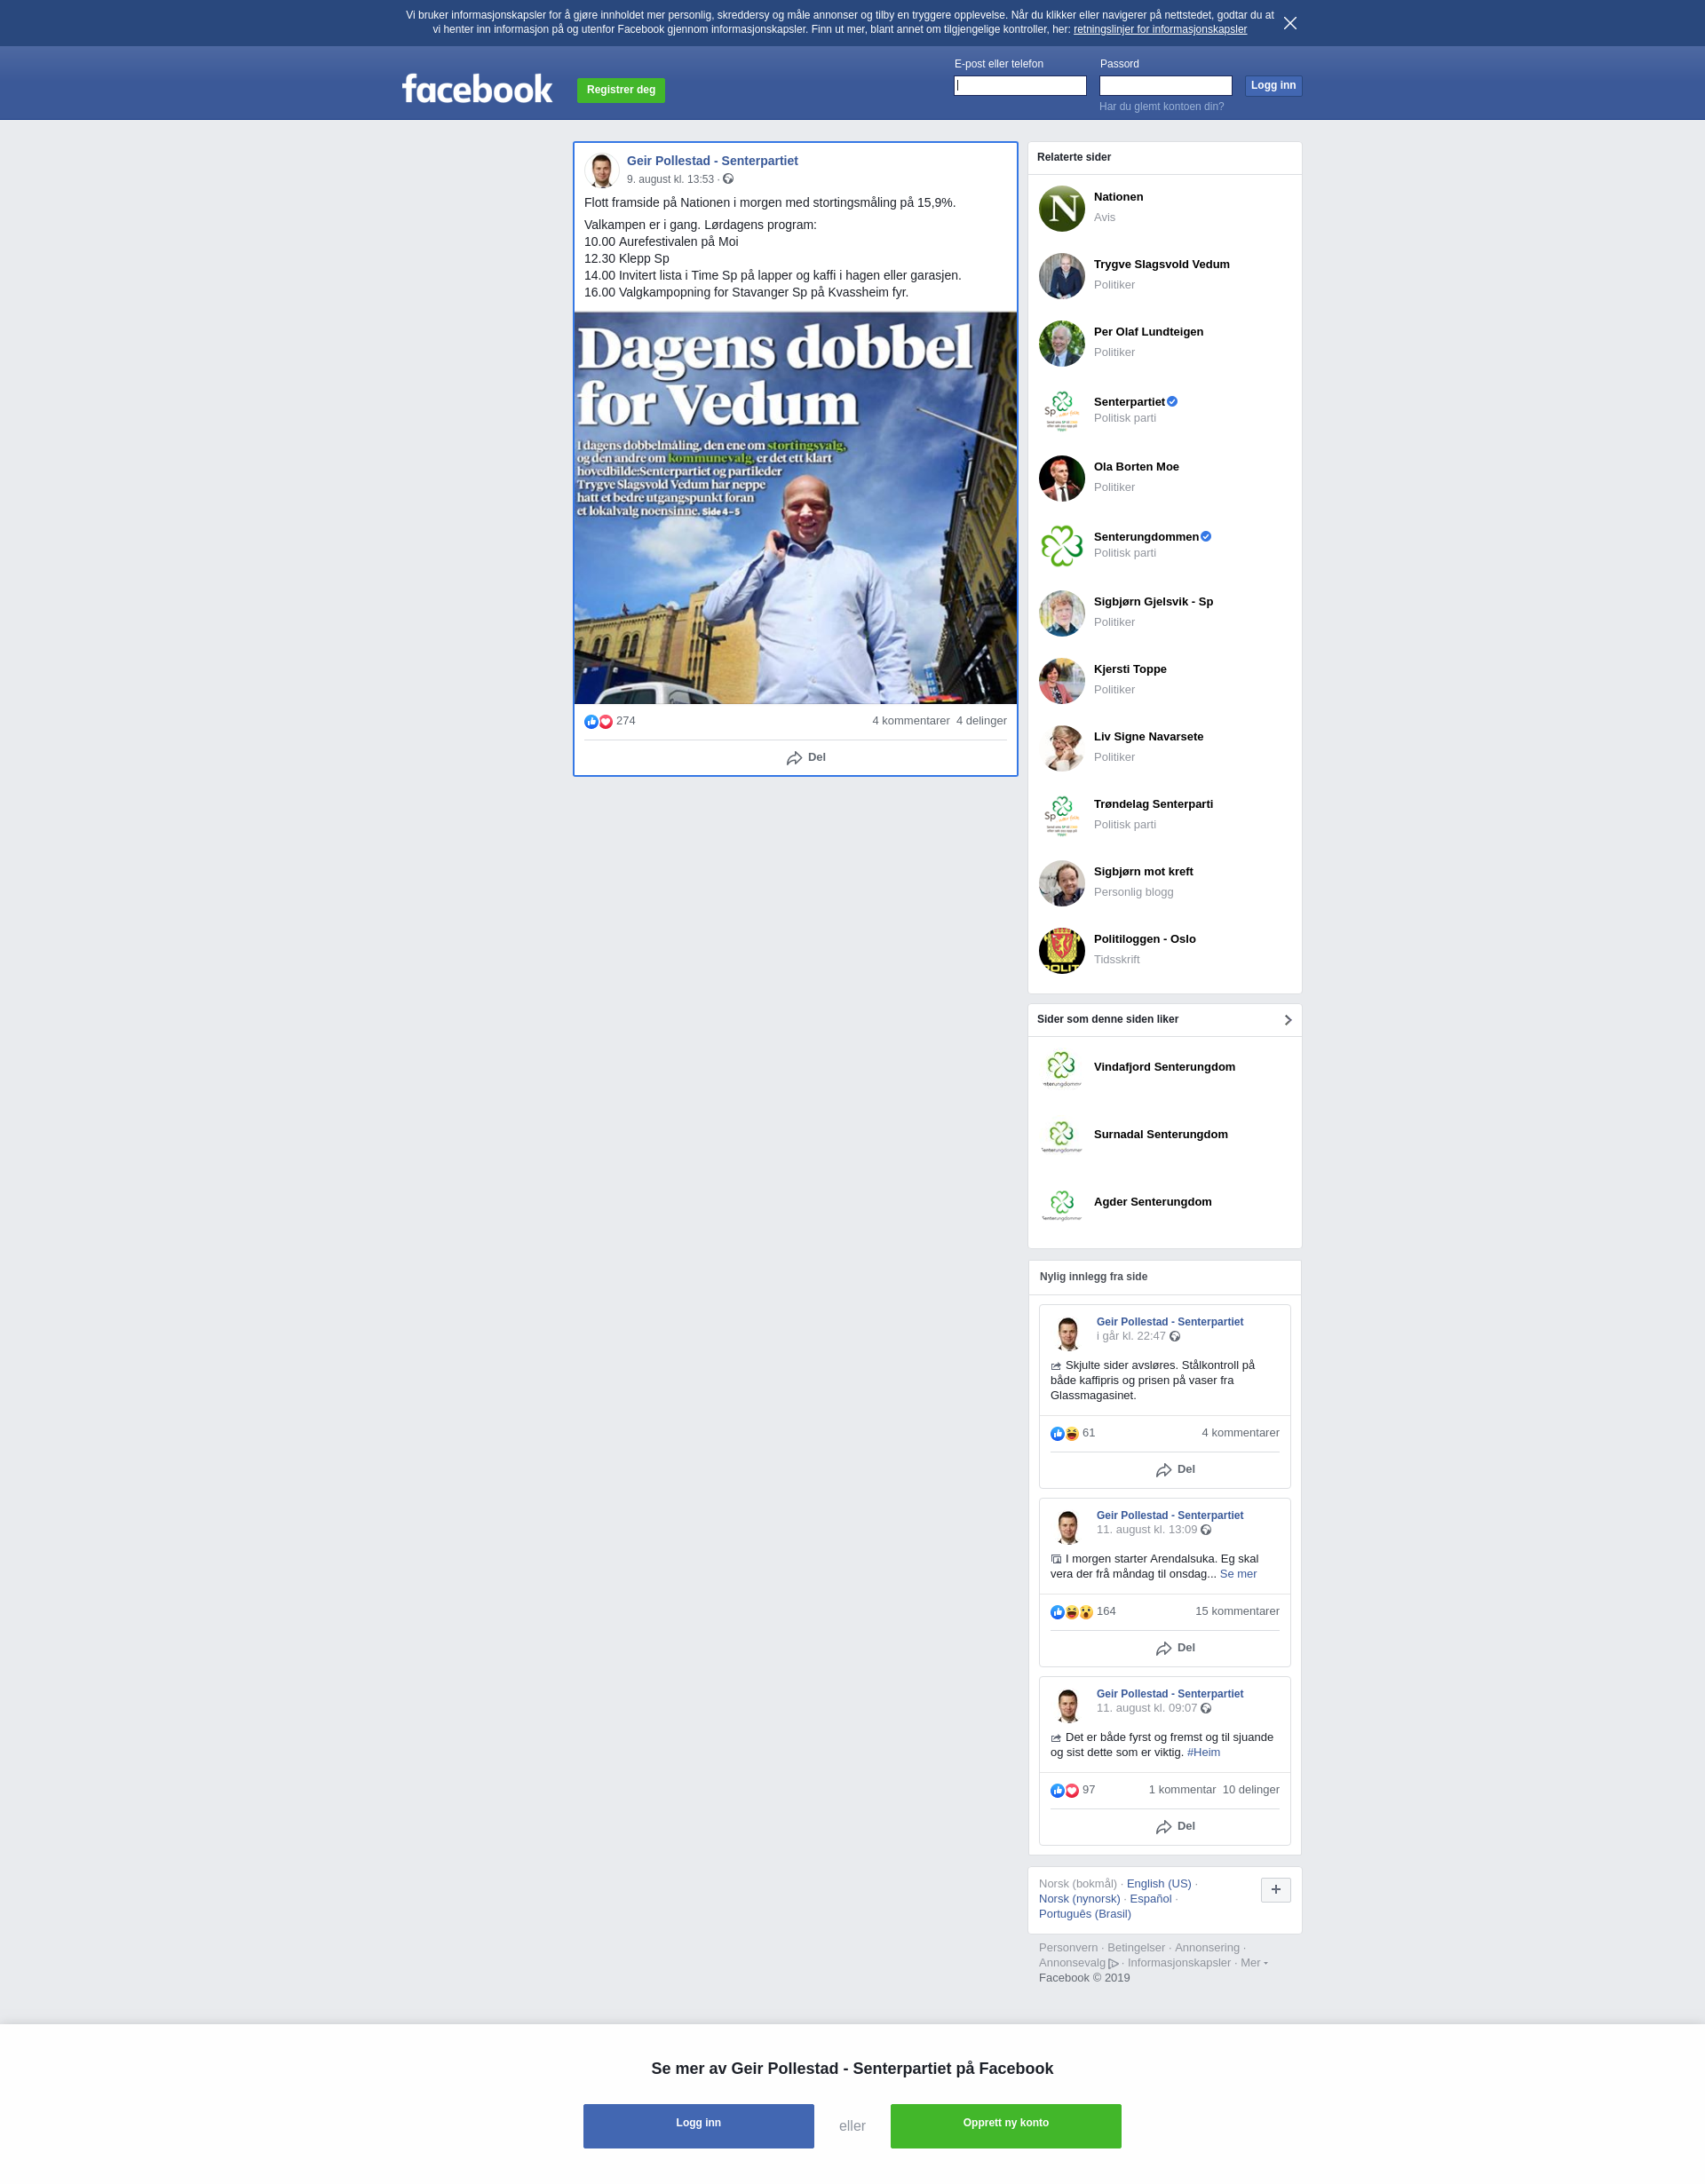The width and height of the screenshot is (1705, 2184).
Task: Close the cookie notice banner
Action: [1290, 23]
